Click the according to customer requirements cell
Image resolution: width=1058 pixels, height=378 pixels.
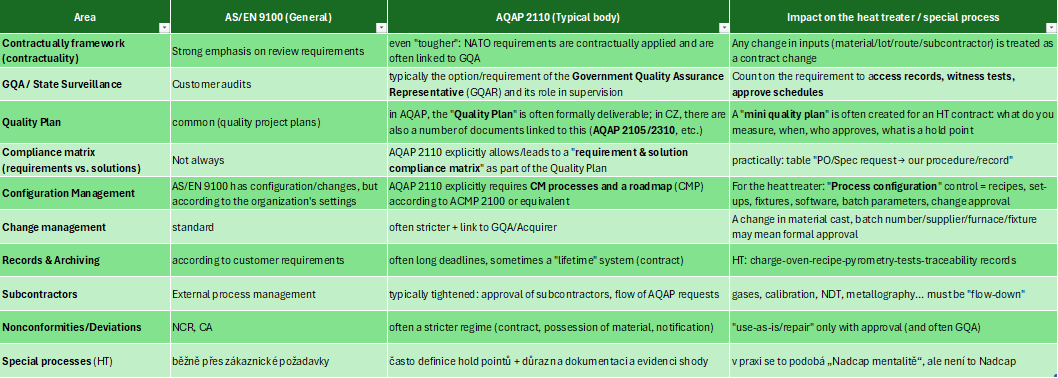tap(279, 260)
